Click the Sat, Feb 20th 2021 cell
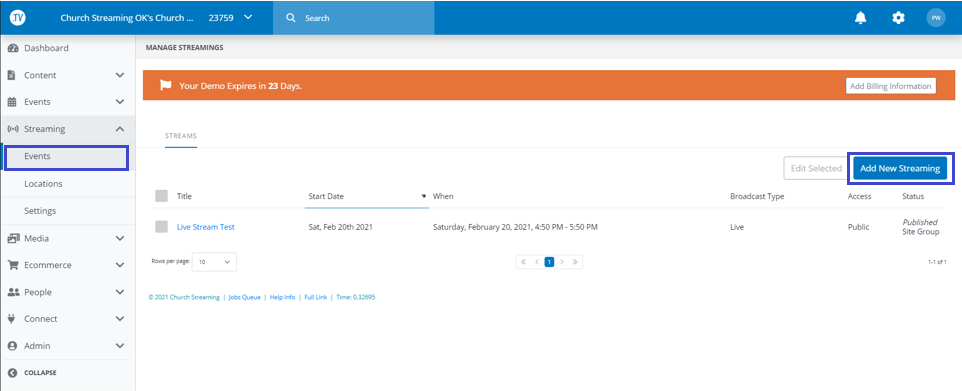962x391 pixels. (x=341, y=226)
